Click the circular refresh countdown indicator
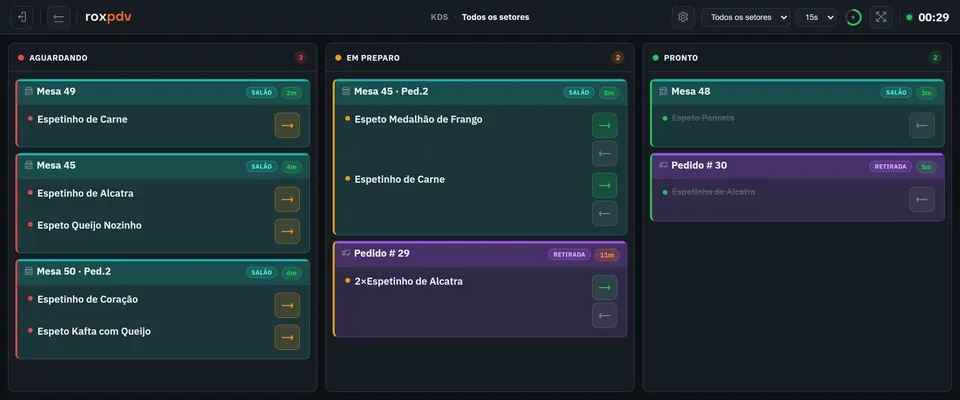The height and width of the screenshot is (400, 960). click(x=853, y=17)
